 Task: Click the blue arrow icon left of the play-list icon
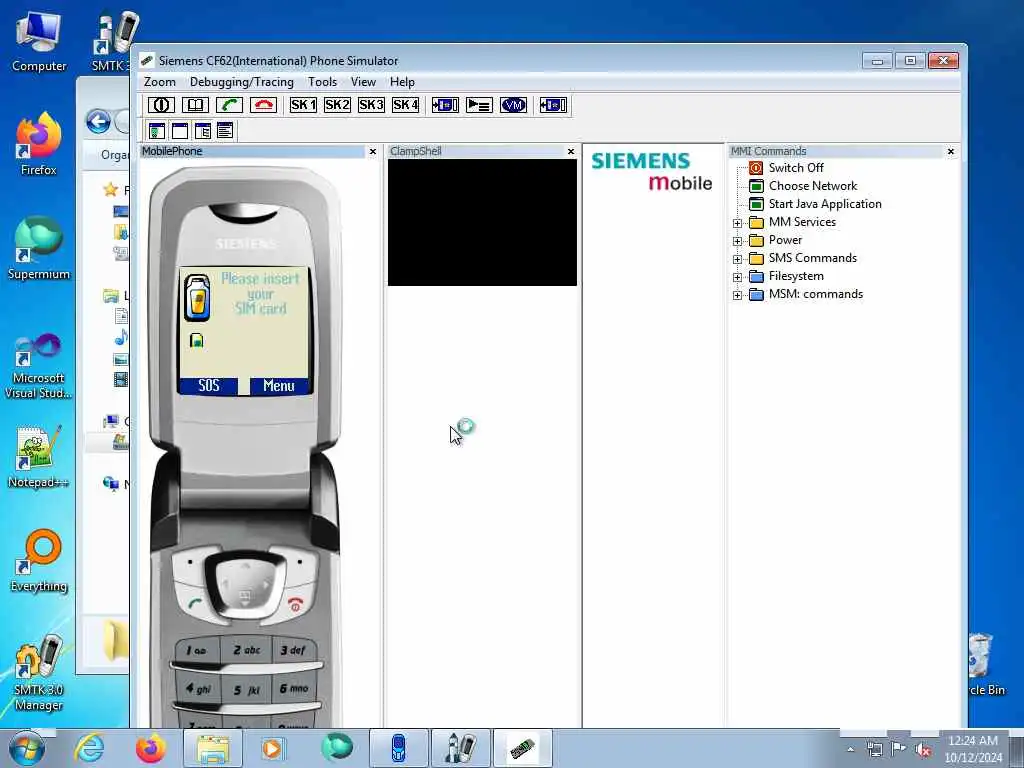pyautogui.click(x=445, y=105)
